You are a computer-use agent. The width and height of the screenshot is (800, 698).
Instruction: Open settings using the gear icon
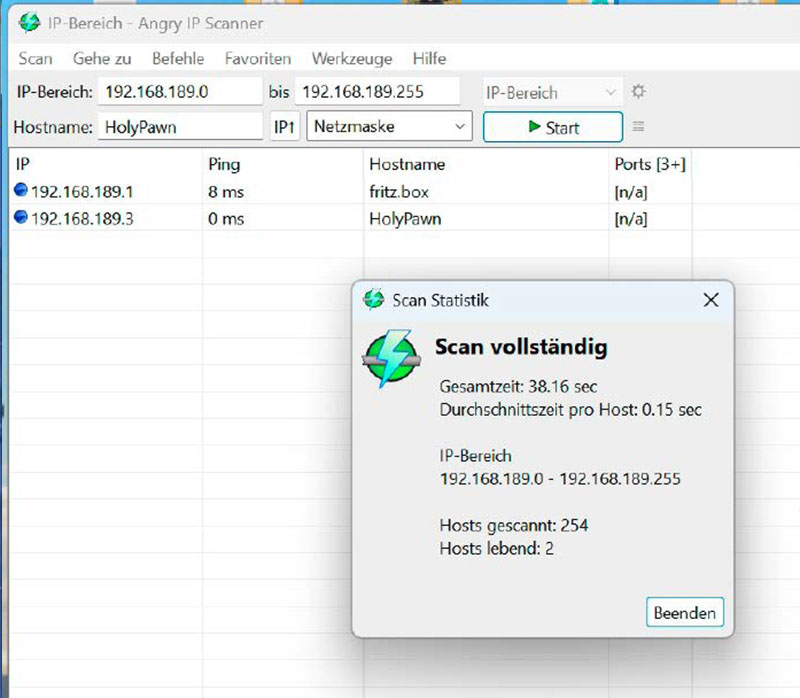point(637,91)
